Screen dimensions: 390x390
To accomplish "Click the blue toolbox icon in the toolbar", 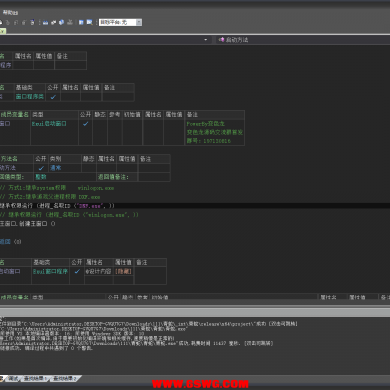I will coord(45,22).
